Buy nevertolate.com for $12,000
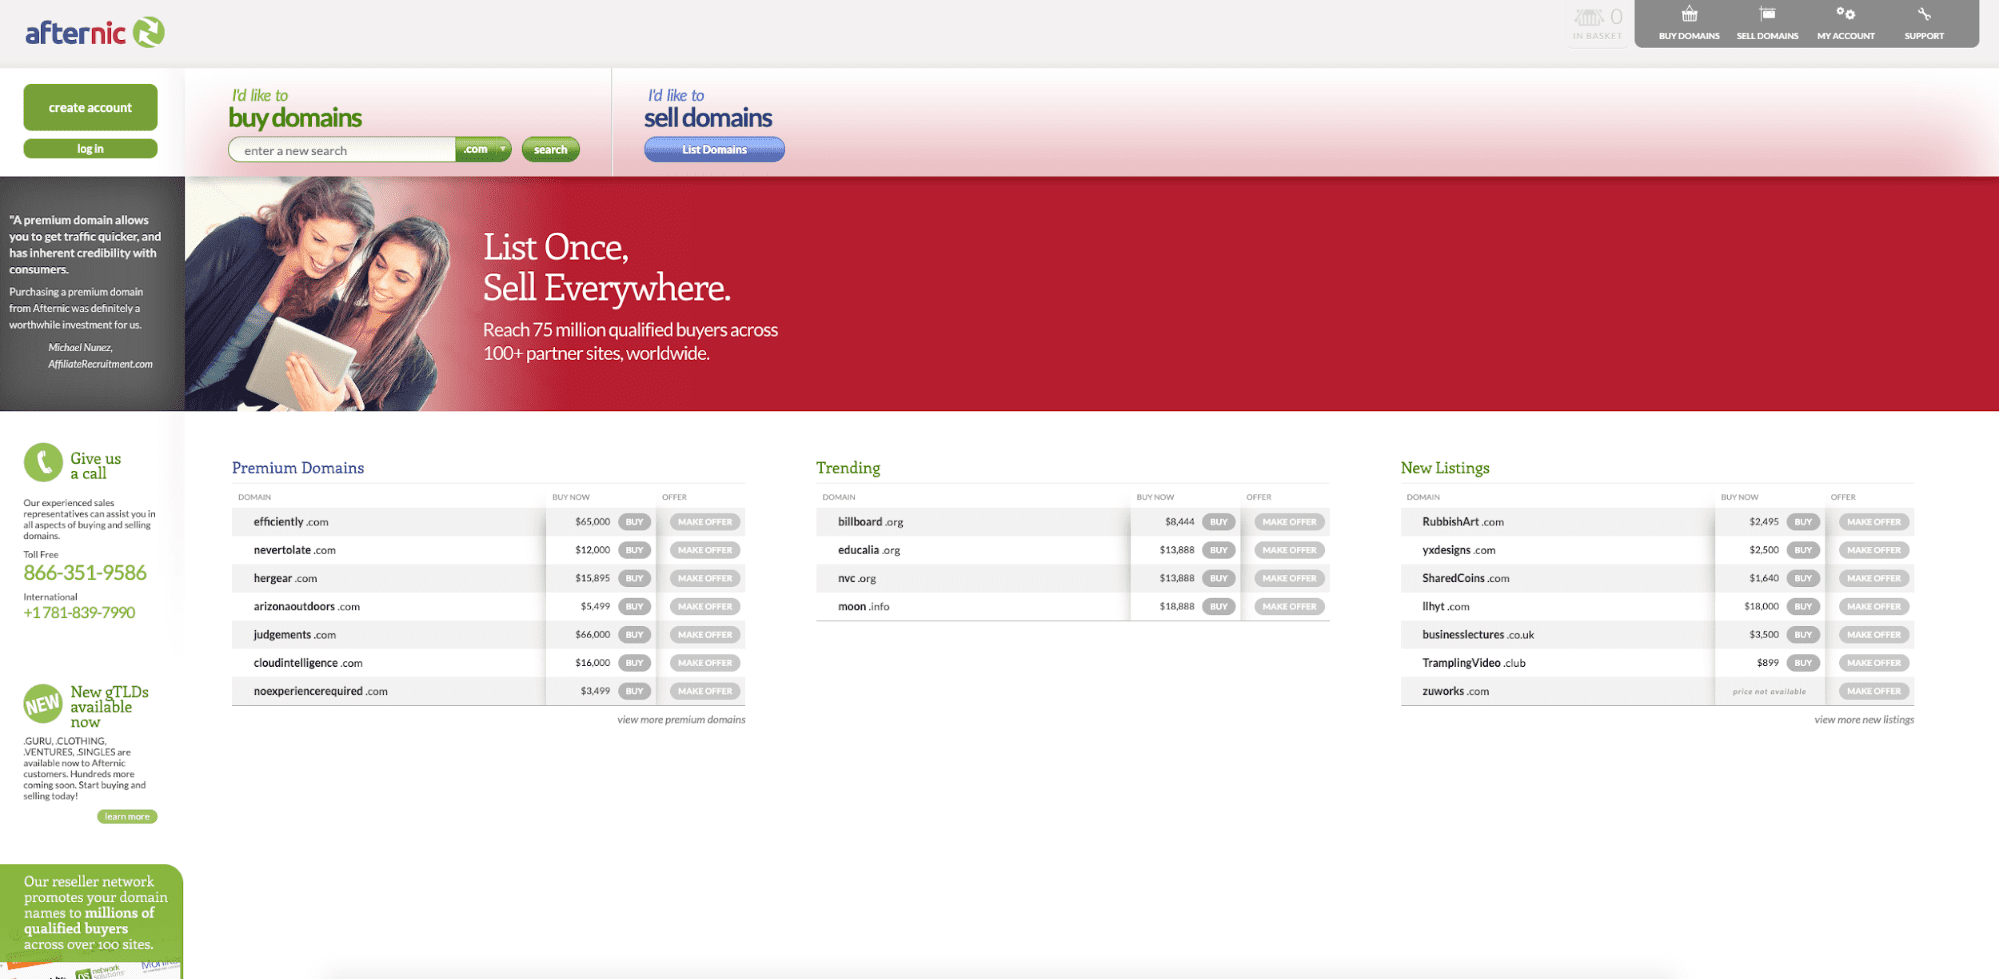The height and width of the screenshot is (979, 1999). (634, 550)
